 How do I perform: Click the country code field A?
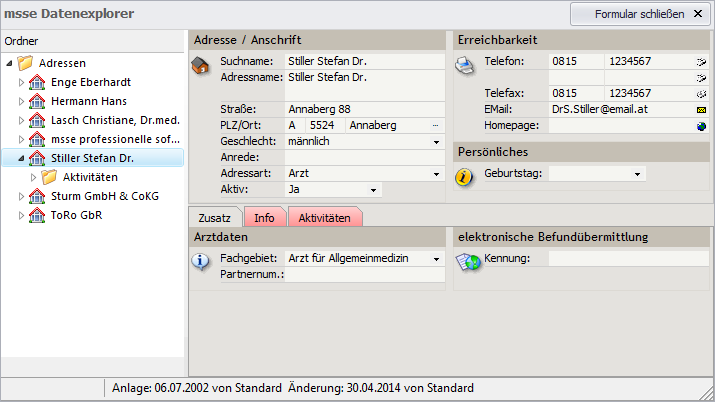[295, 125]
